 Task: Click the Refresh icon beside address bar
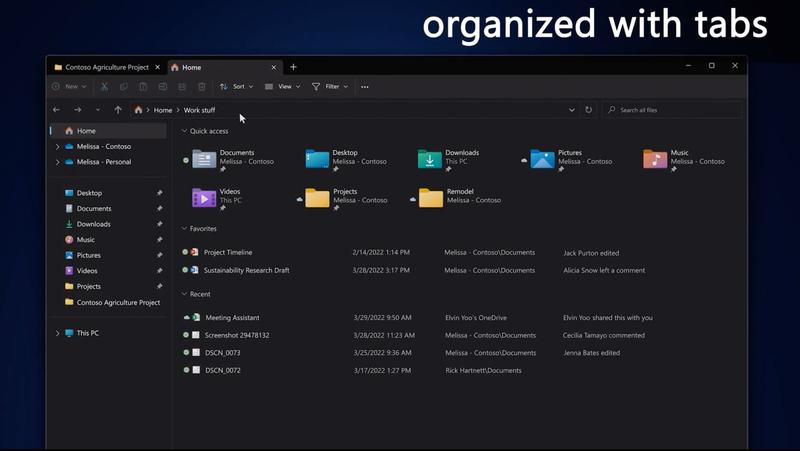pos(588,110)
